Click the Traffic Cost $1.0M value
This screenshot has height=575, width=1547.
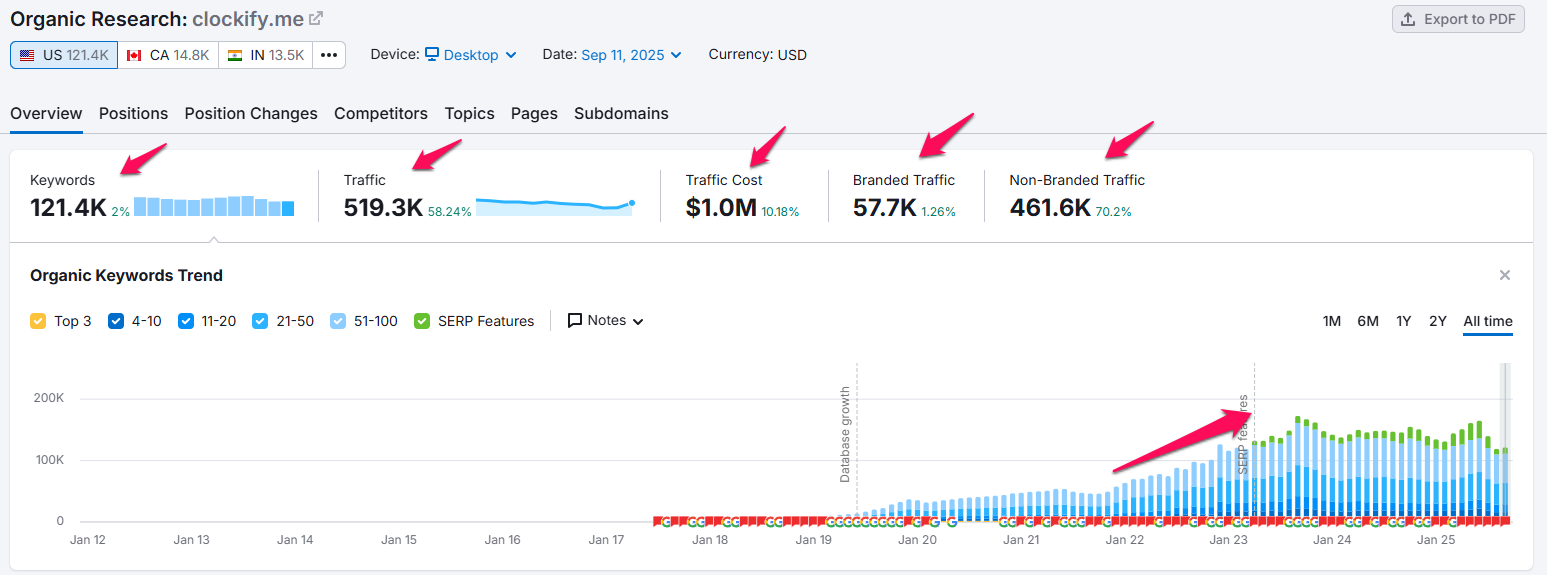(721, 208)
